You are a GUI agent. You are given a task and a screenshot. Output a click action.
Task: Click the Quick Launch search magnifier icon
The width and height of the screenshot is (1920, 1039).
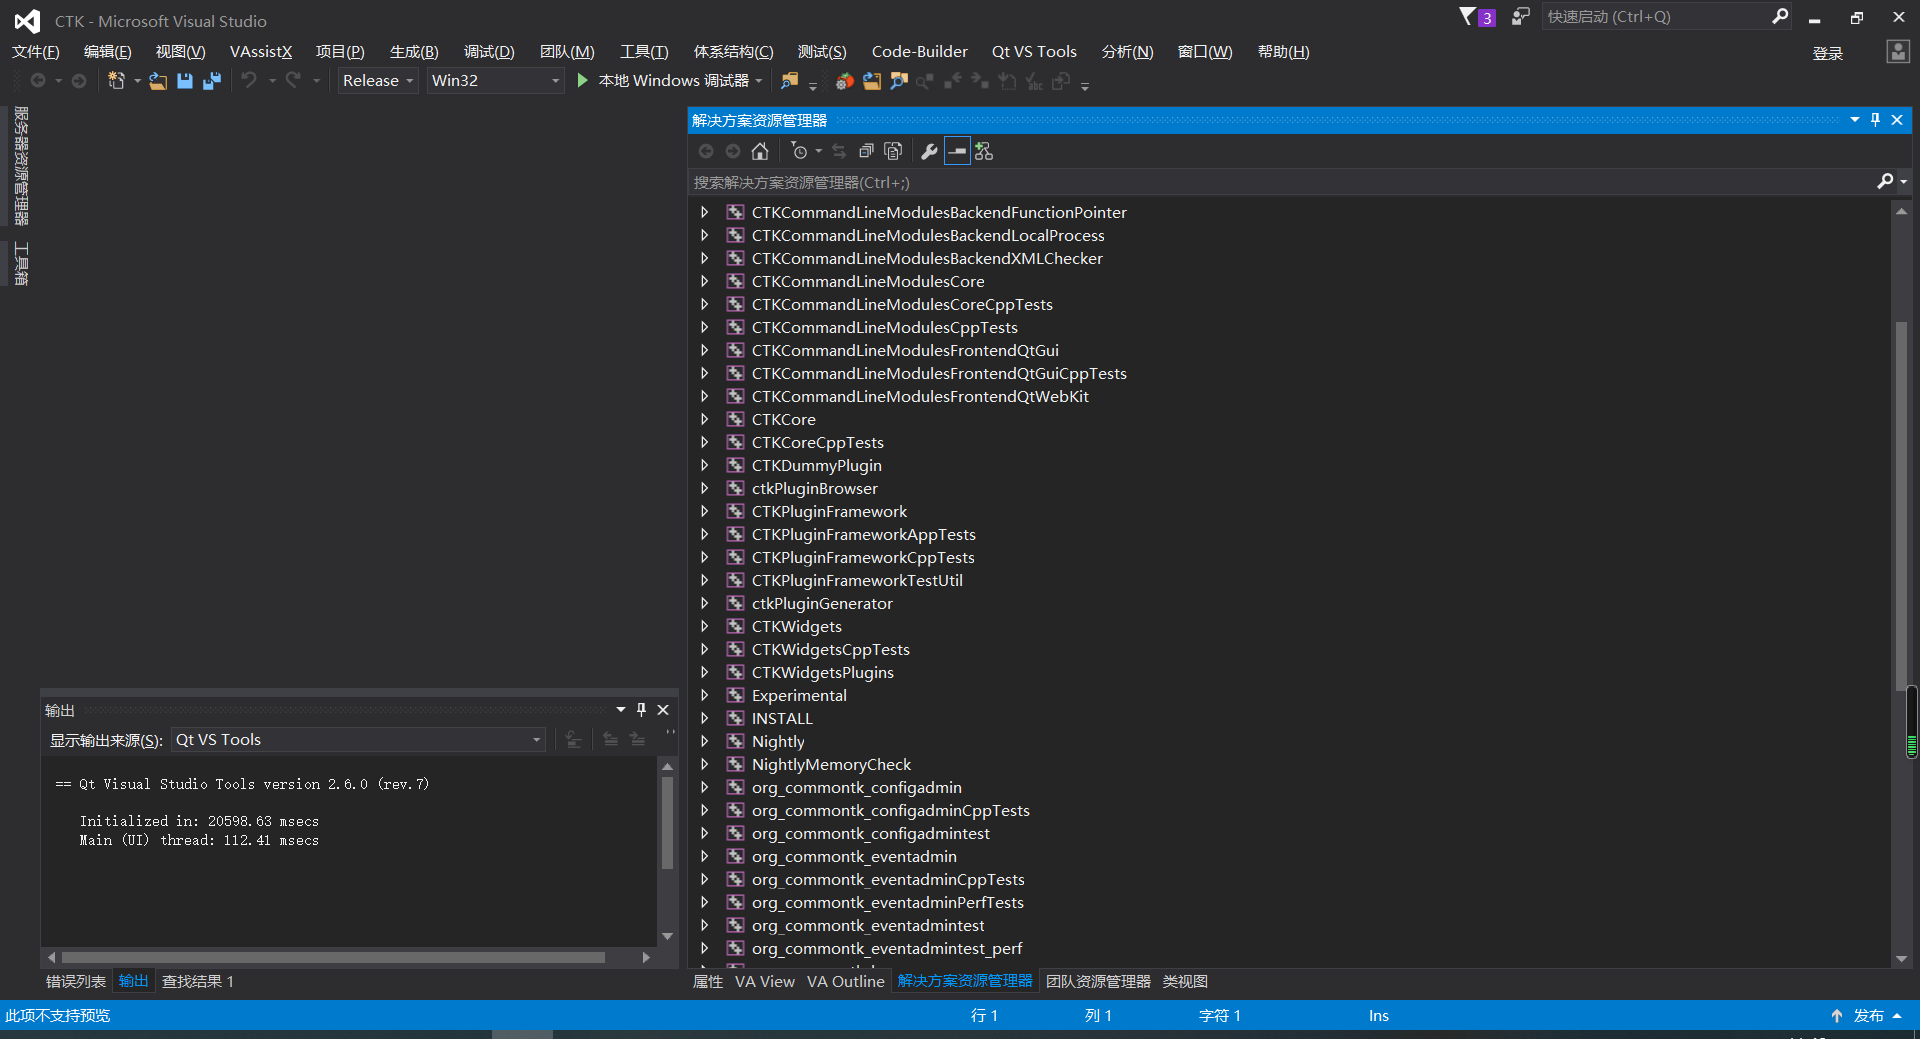click(1780, 16)
